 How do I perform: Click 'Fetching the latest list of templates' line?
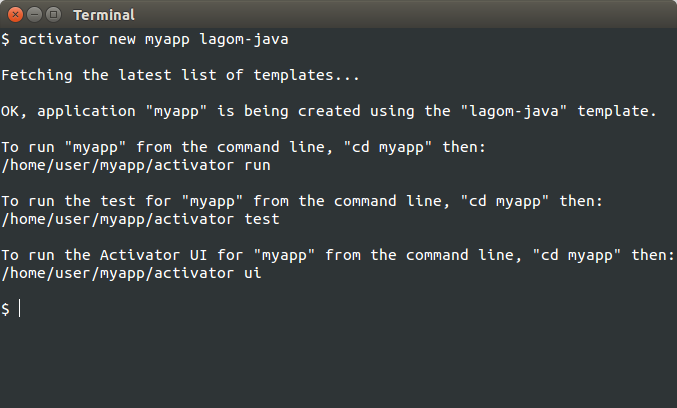click(x=180, y=75)
